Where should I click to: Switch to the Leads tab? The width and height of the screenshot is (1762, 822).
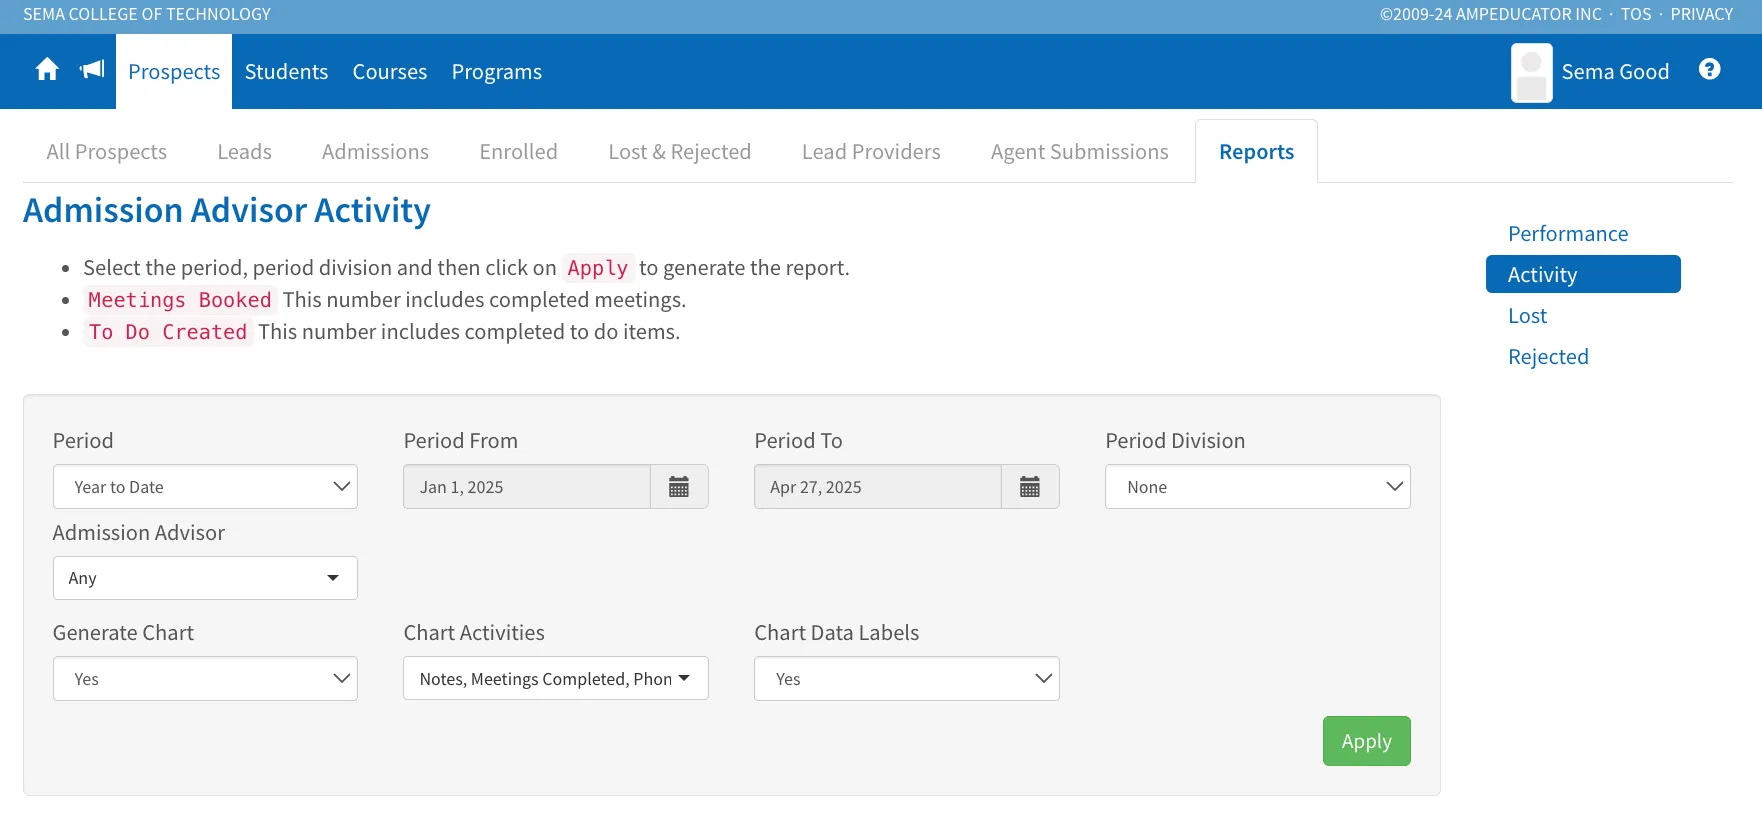click(x=245, y=152)
